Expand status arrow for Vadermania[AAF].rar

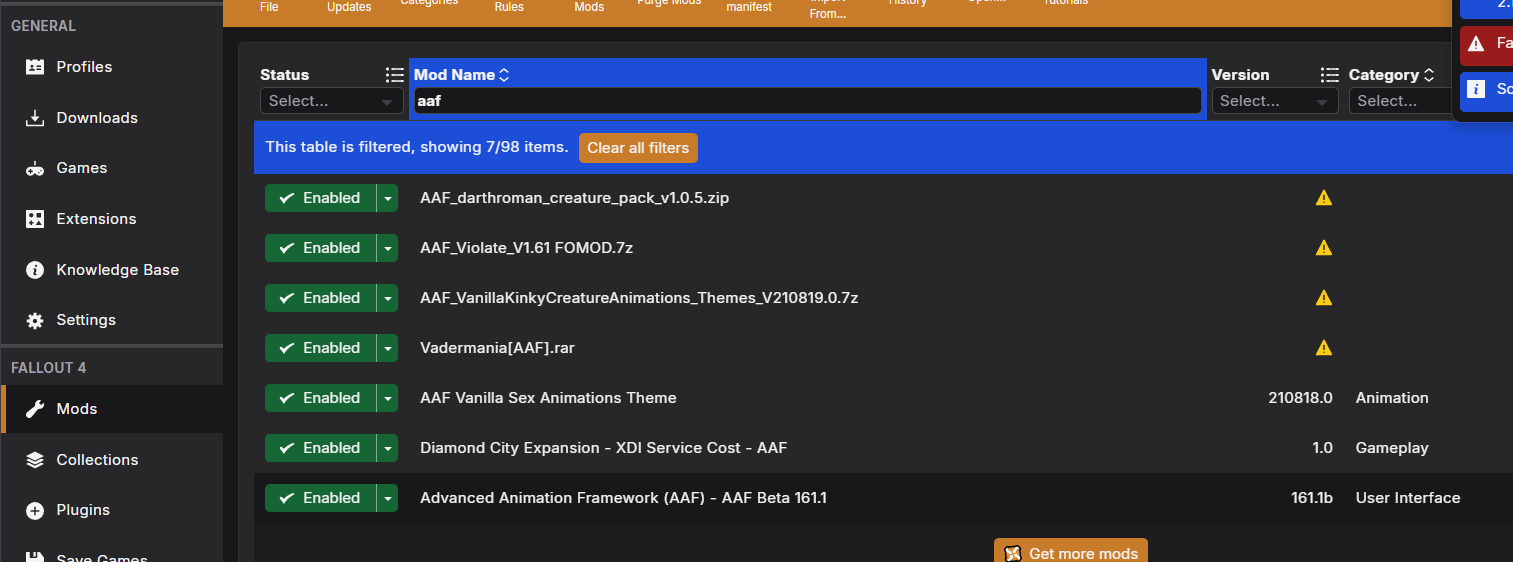[x=387, y=348]
